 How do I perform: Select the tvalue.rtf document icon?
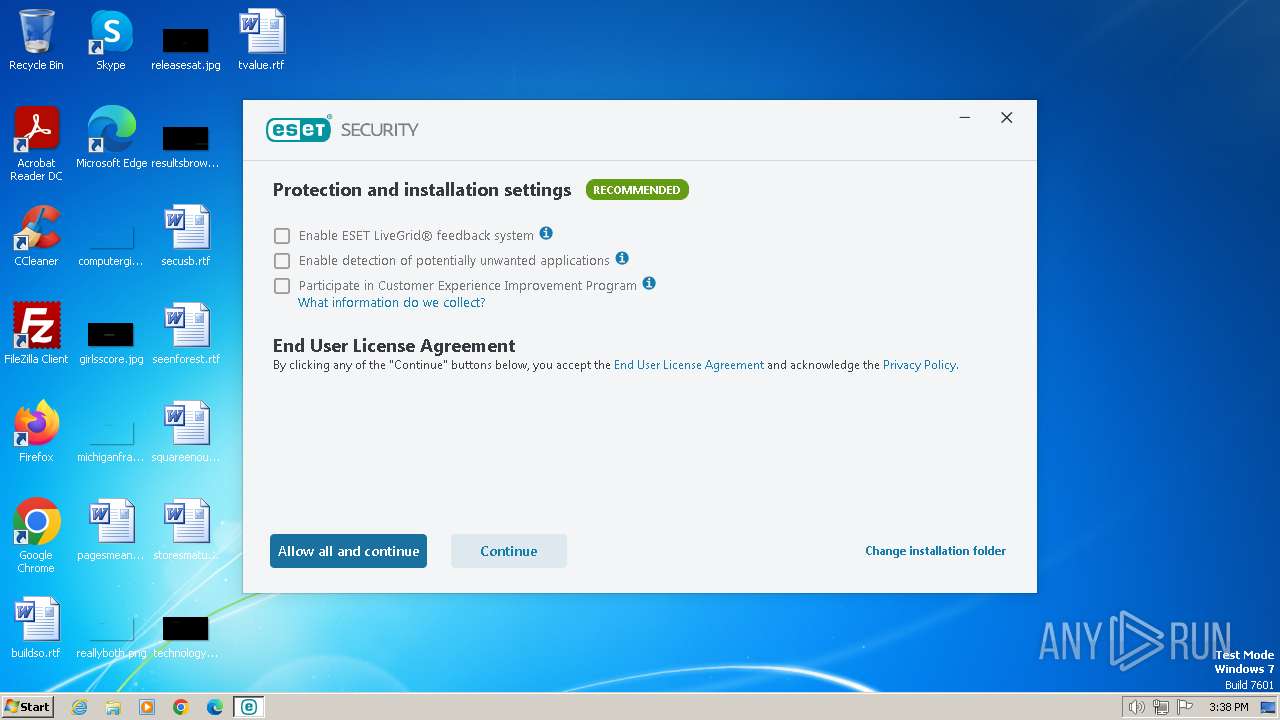coord(261,40)
